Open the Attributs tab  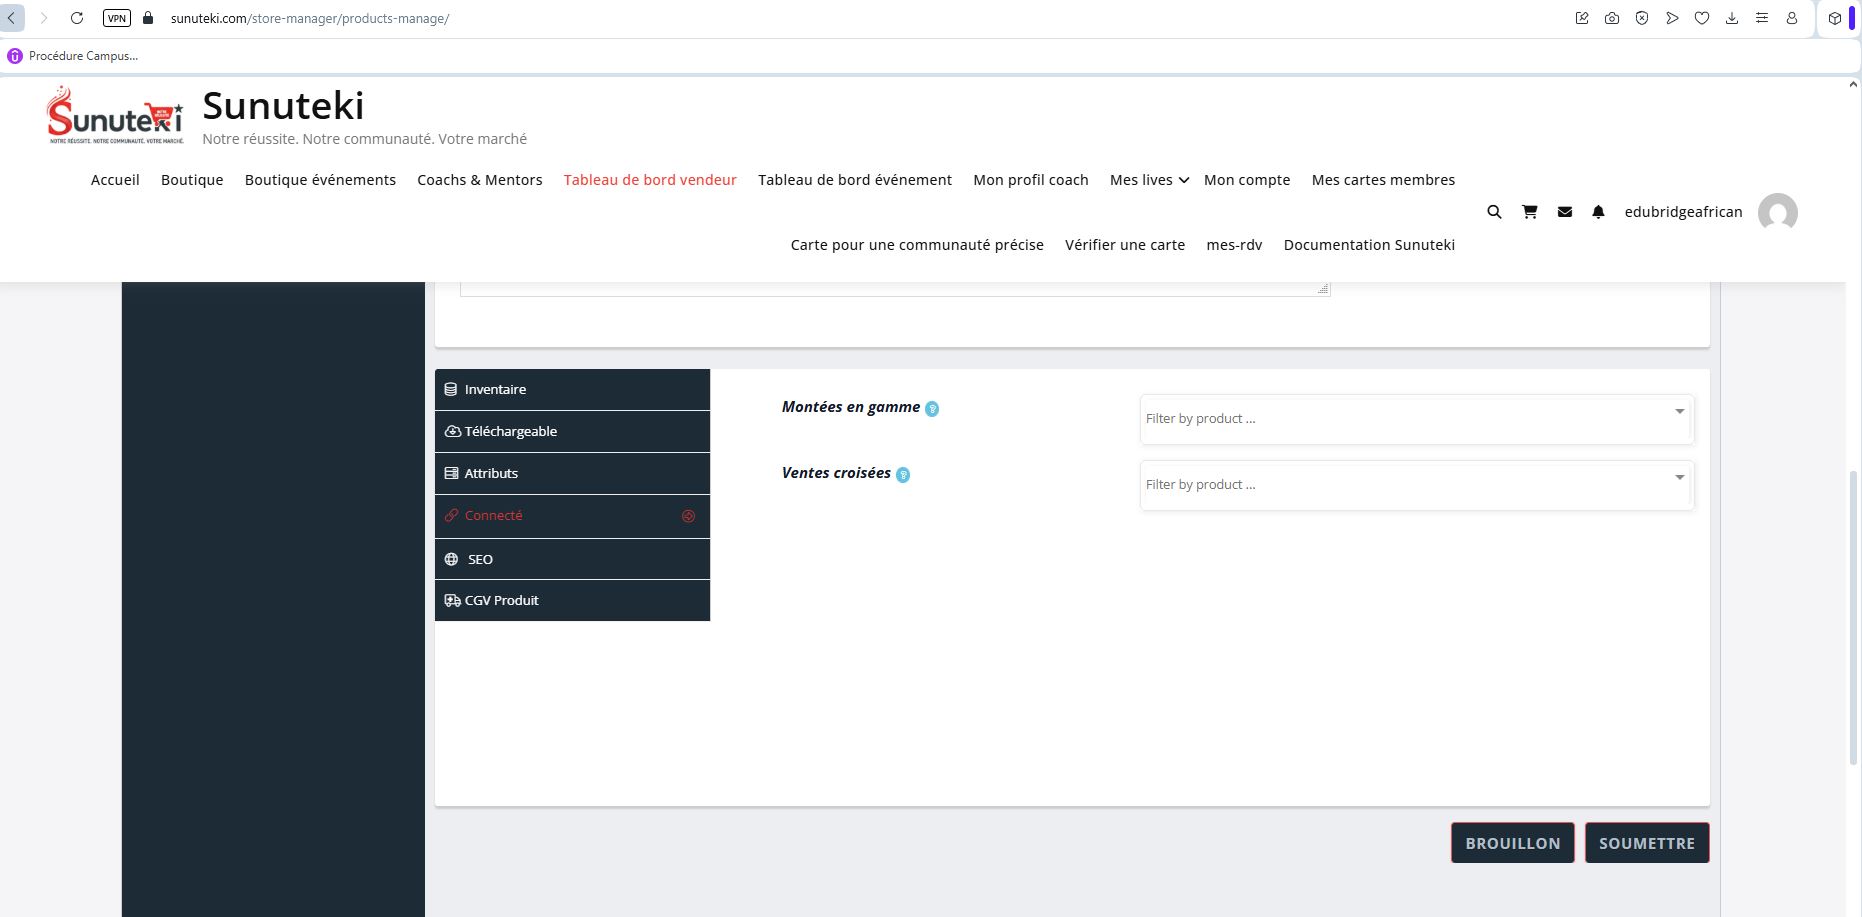point(572,473)
